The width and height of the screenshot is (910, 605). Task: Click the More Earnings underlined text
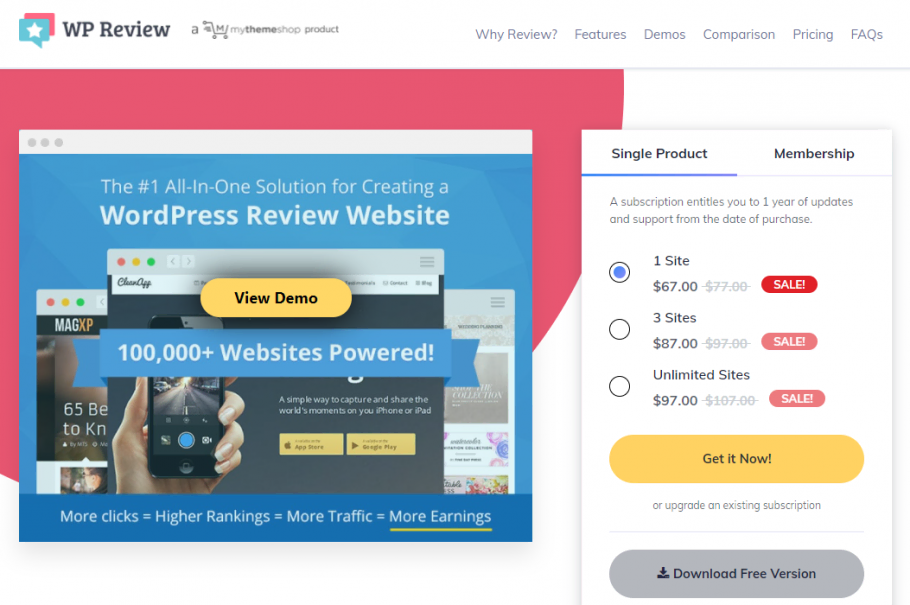[x=440, y=516]
